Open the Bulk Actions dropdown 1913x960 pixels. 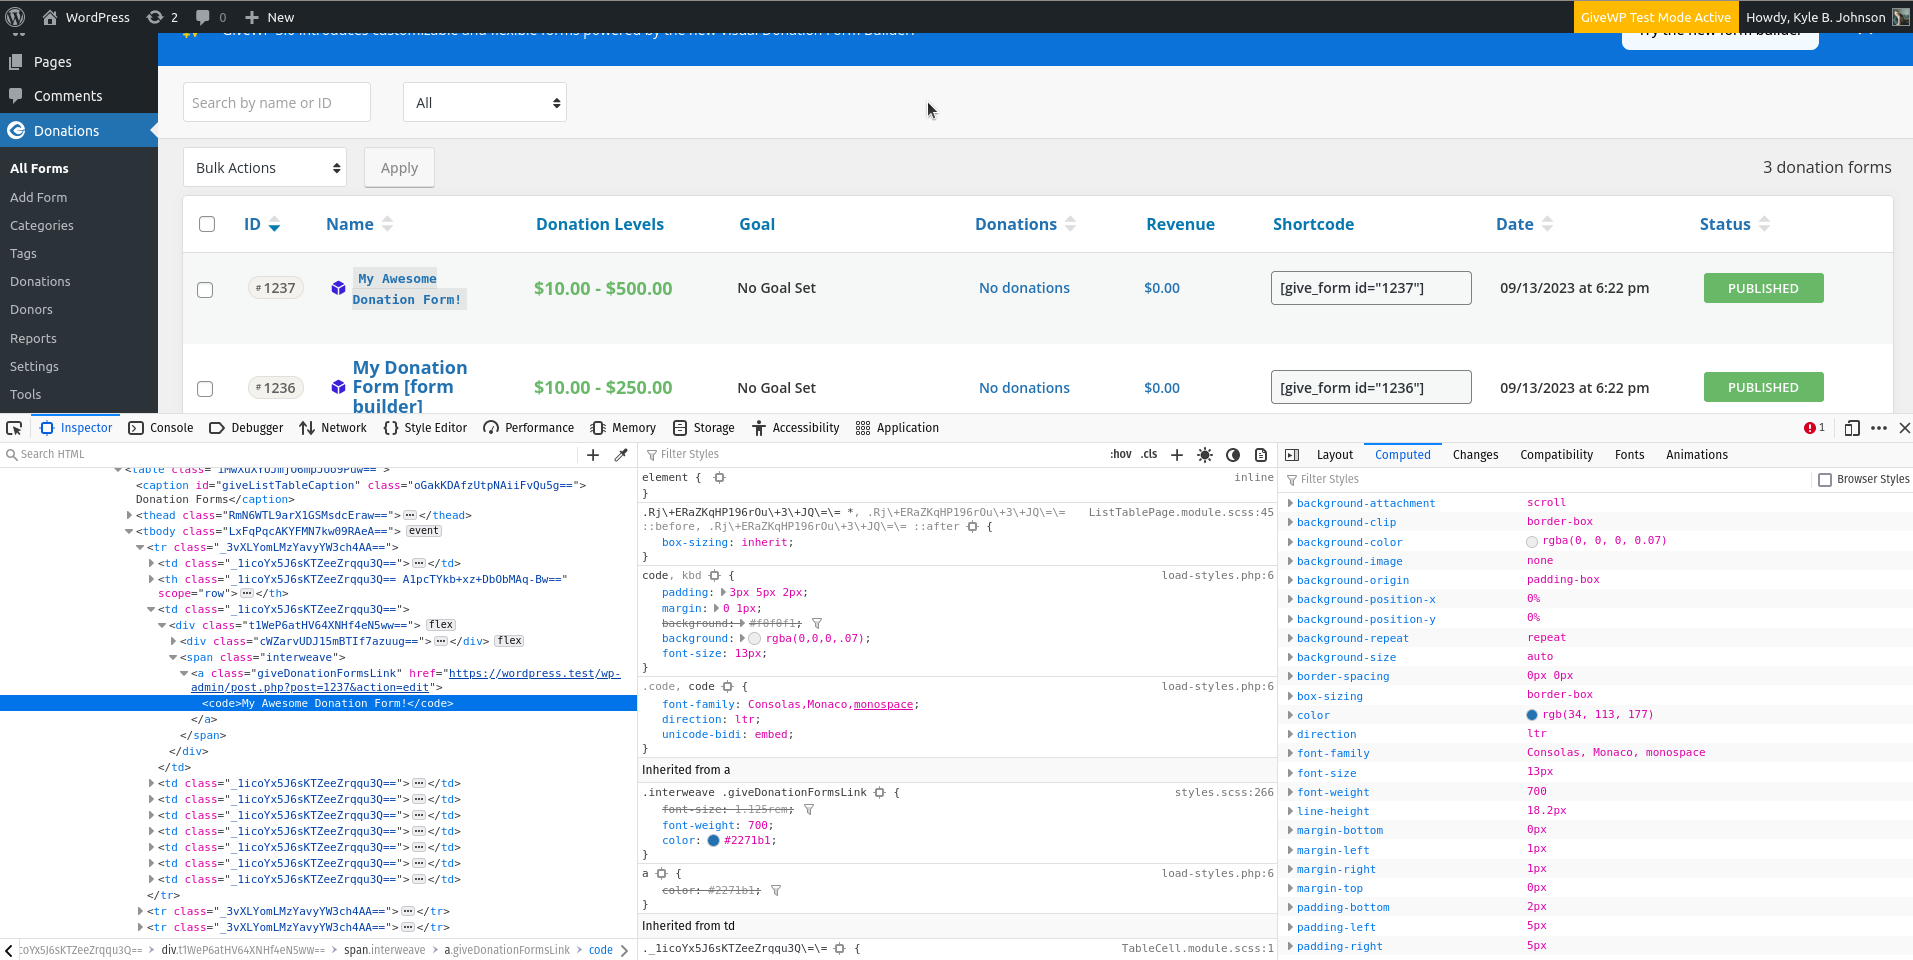coord(265,168)
